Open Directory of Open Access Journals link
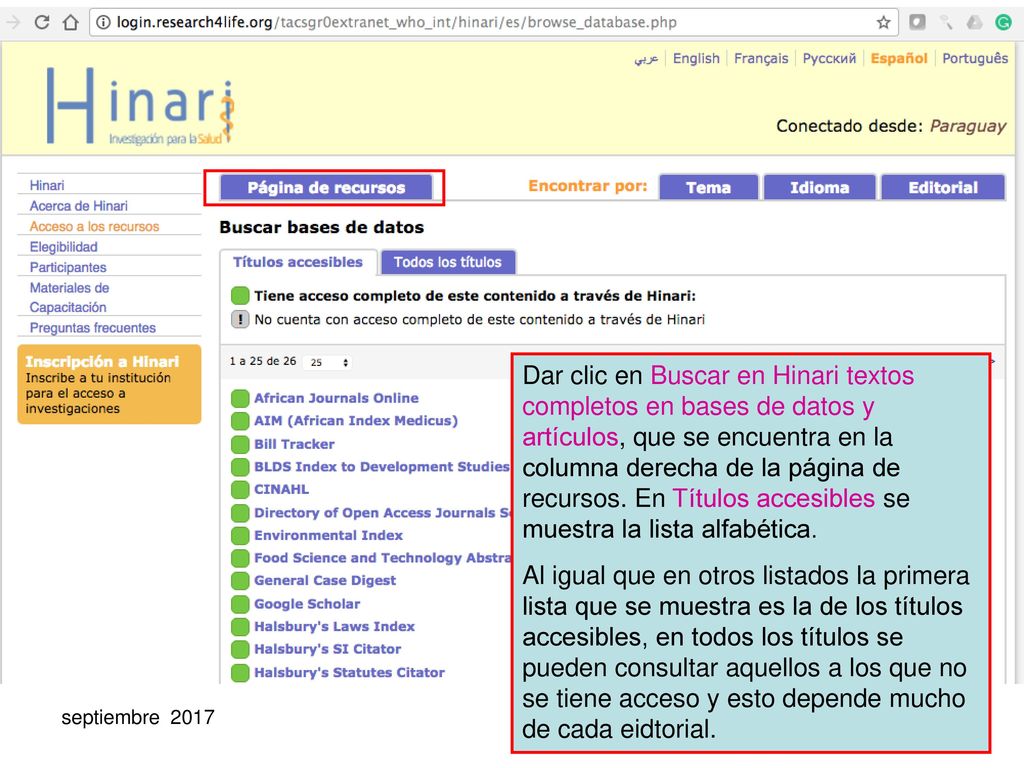 click(382, 513)
